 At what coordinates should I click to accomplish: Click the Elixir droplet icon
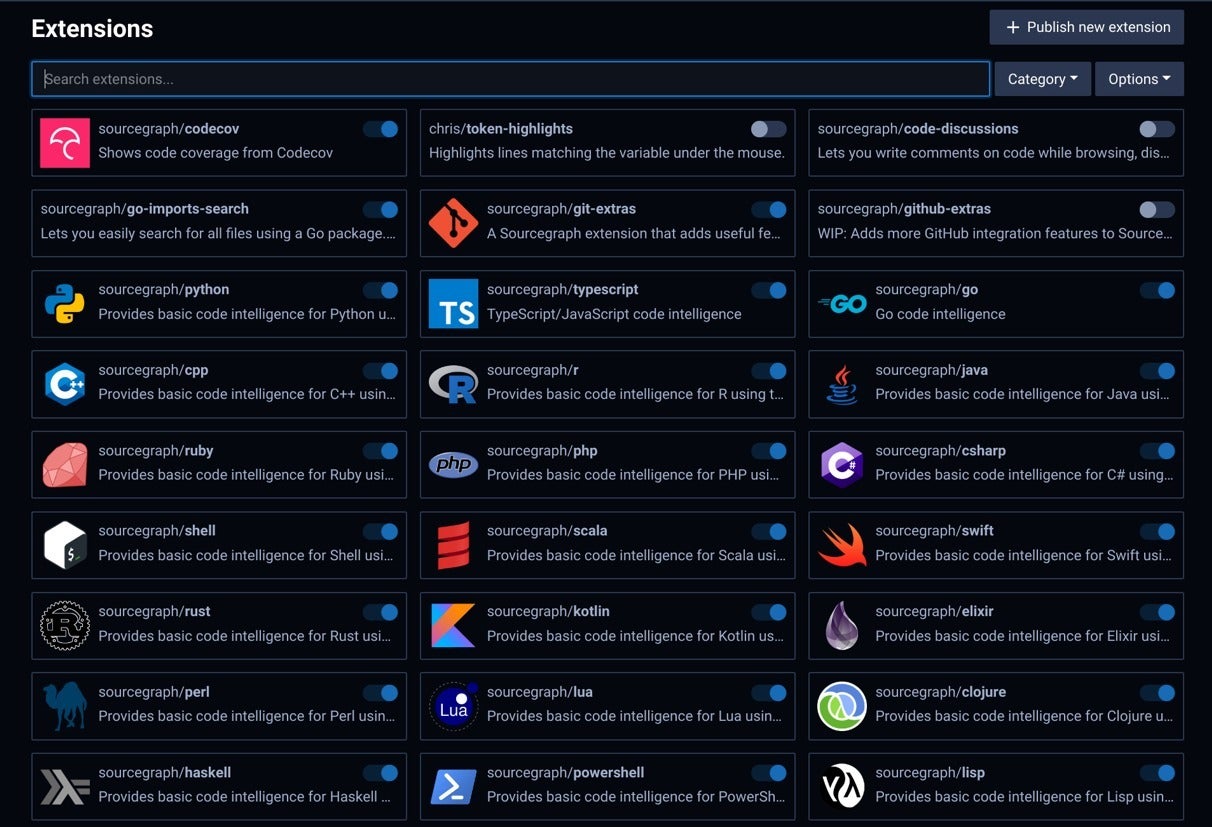842,626
